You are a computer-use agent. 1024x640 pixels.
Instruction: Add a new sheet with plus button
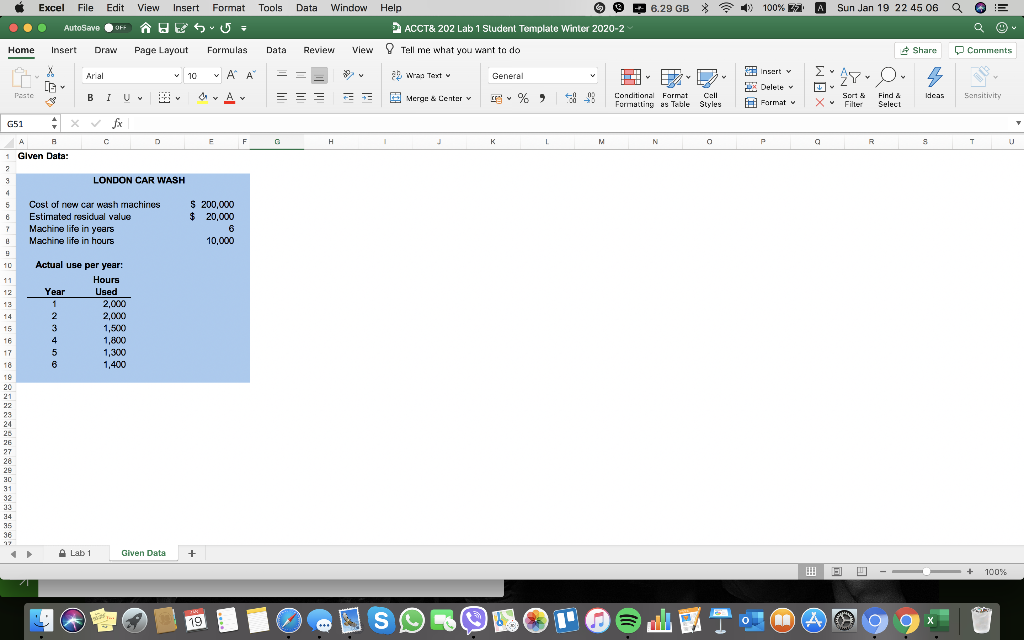(191, 552)
